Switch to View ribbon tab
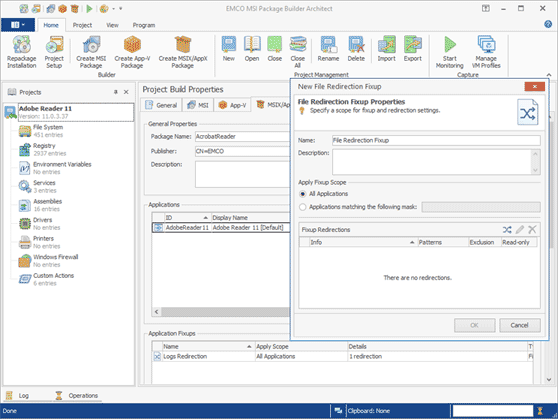The image size is (558, 419). [112, 25]
